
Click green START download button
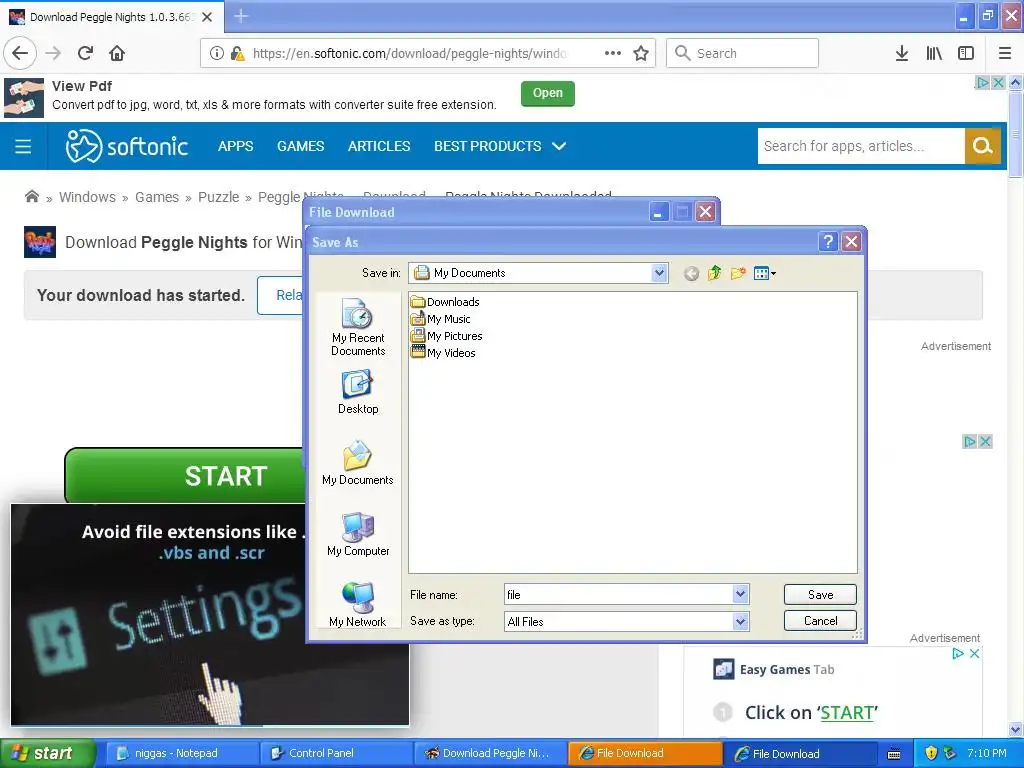coord(185,476)
